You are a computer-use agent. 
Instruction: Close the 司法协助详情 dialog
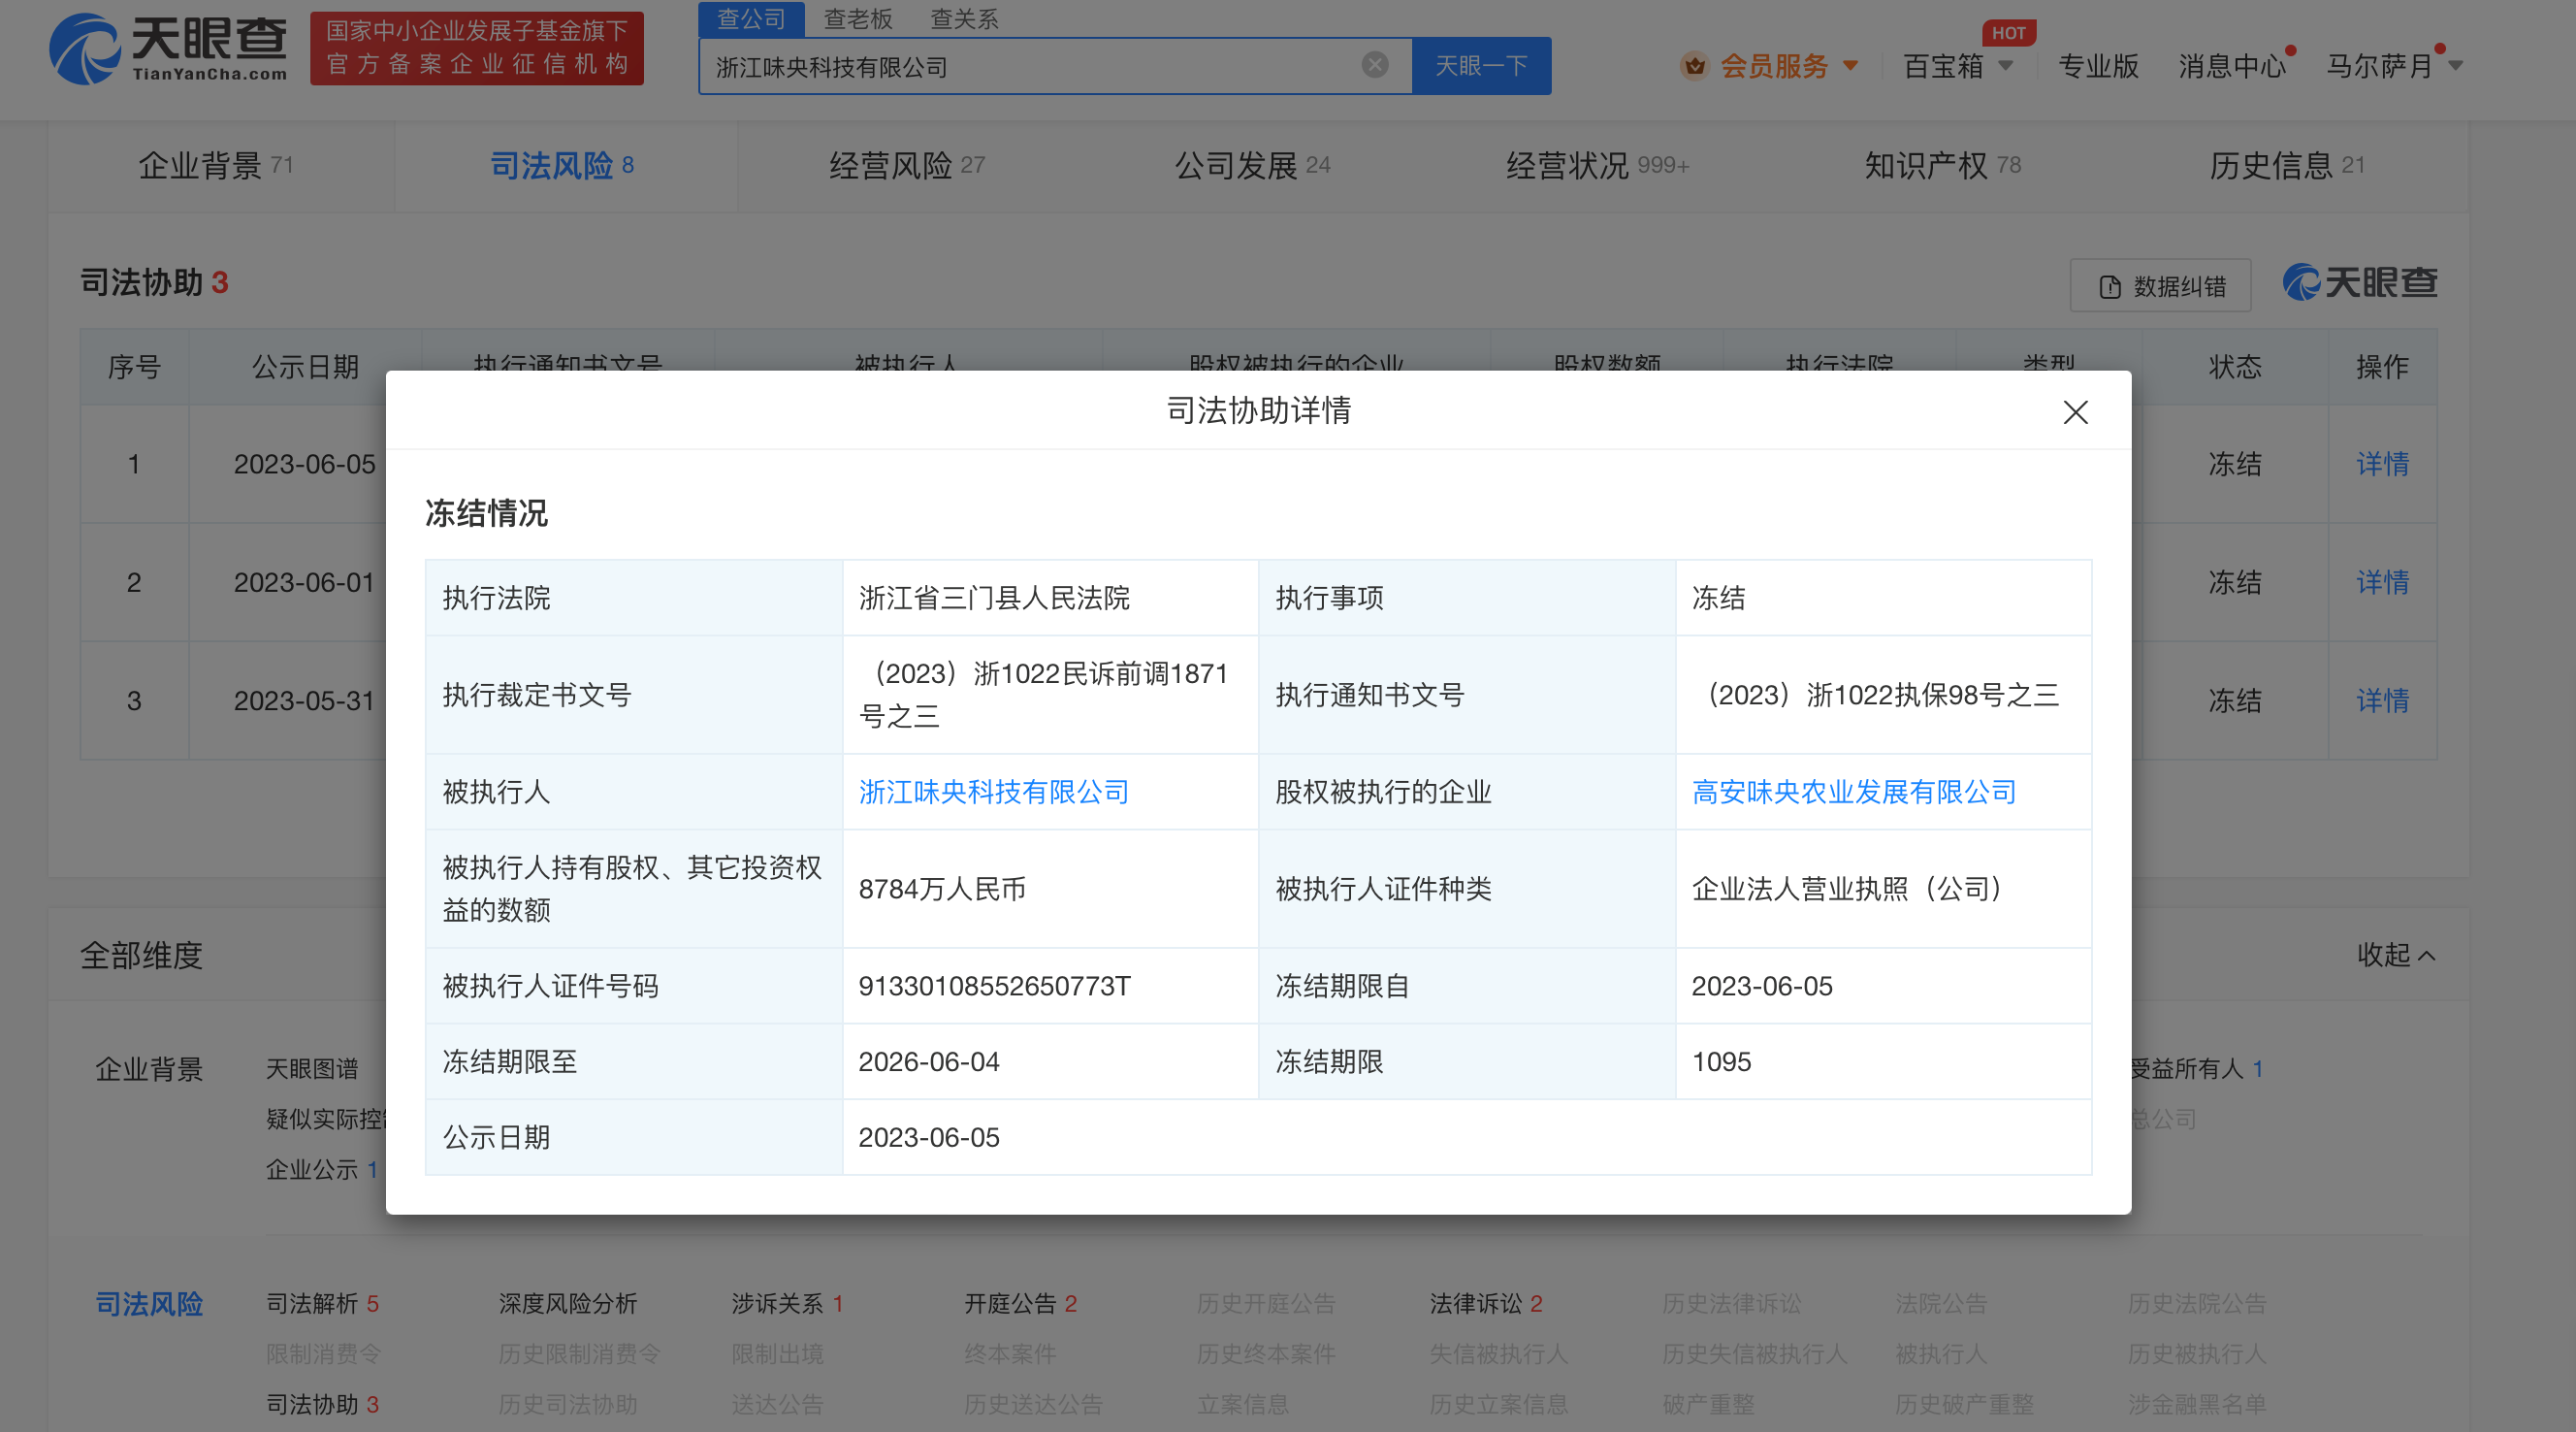2075,412
